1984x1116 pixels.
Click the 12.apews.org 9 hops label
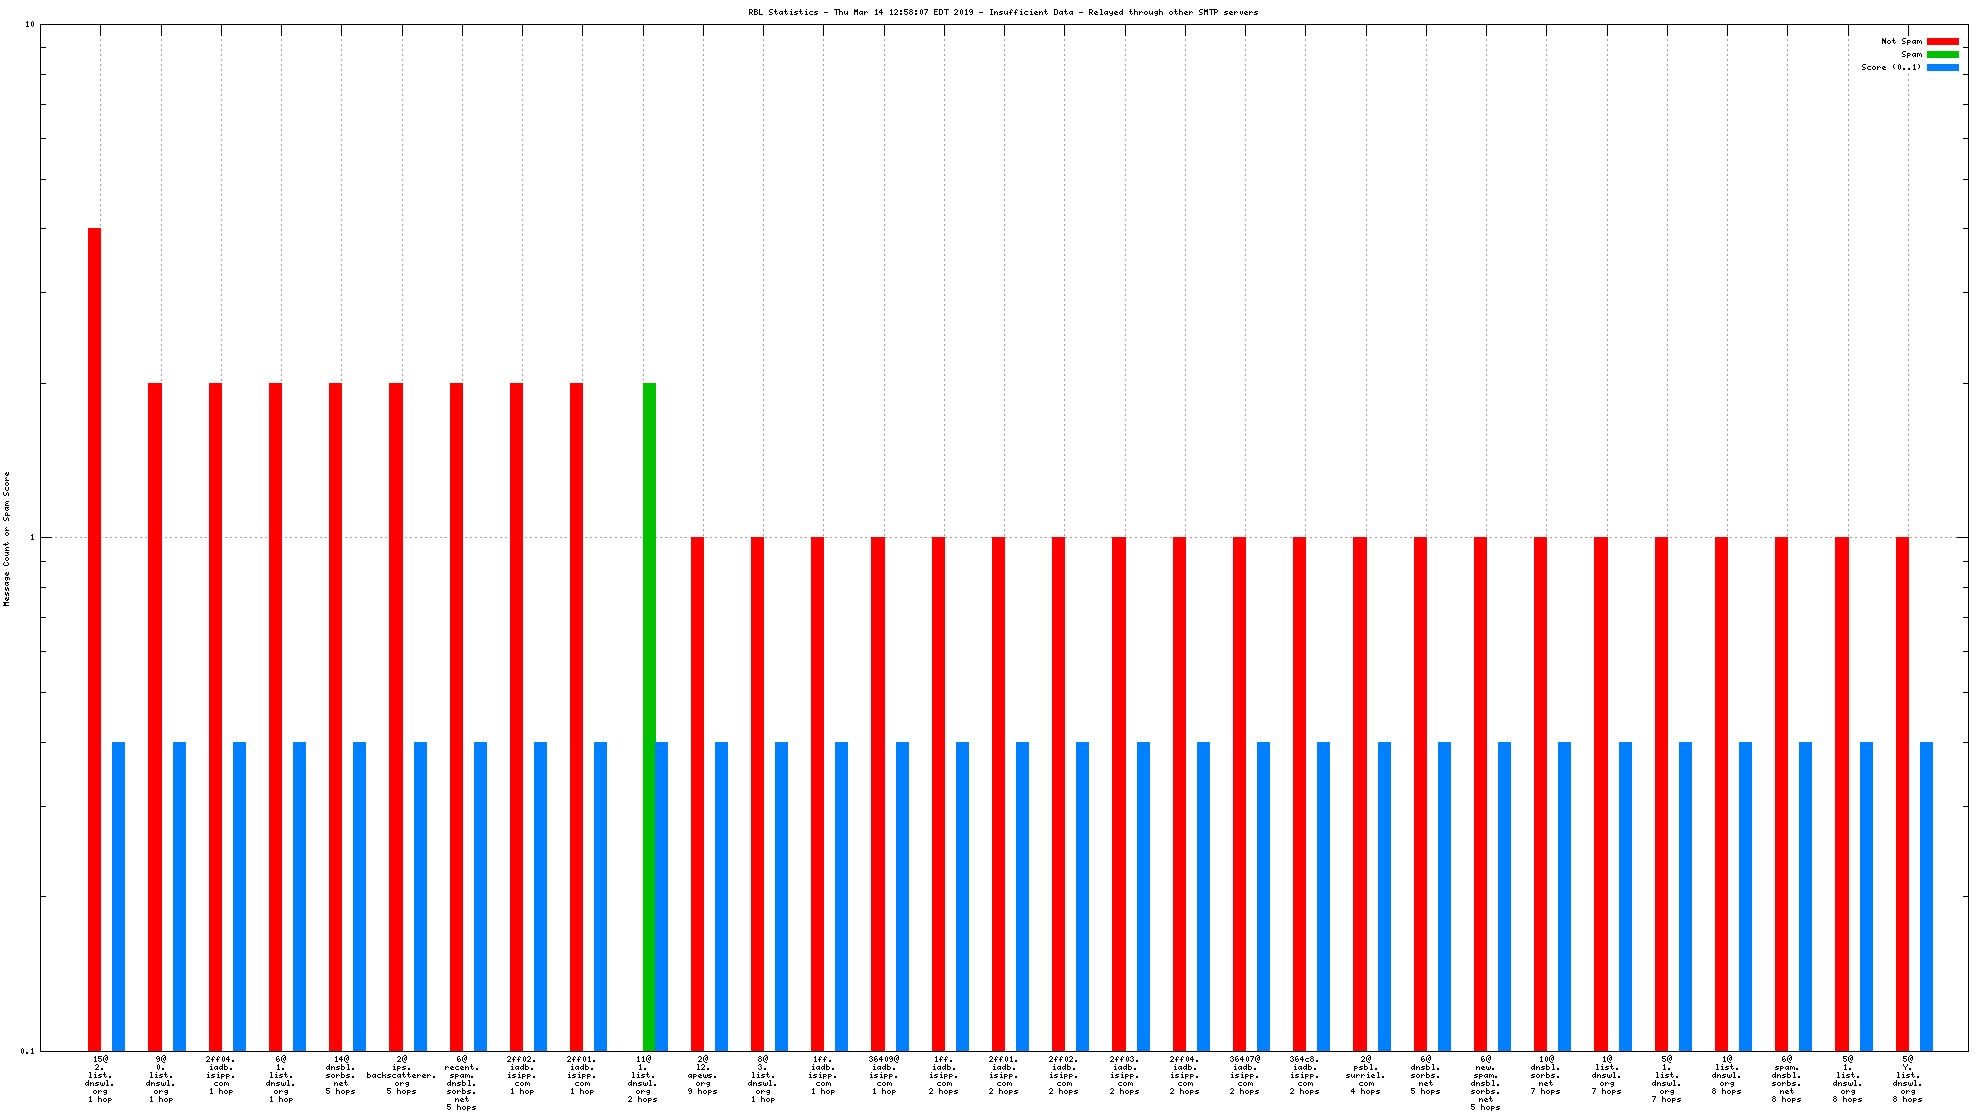click(702, 1075)
